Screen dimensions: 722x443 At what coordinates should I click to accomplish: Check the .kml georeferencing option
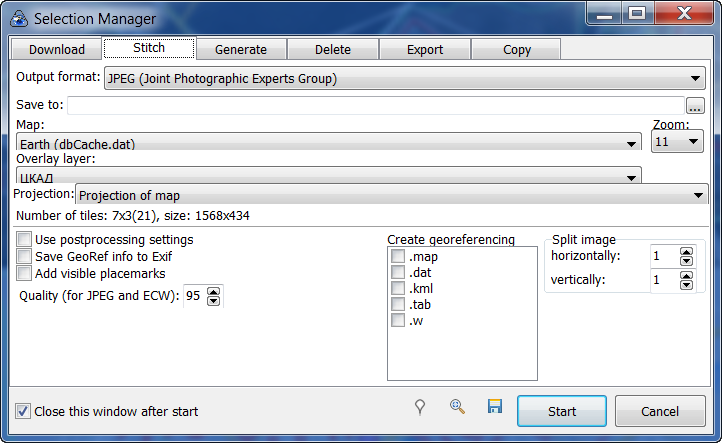coord(398,289)
